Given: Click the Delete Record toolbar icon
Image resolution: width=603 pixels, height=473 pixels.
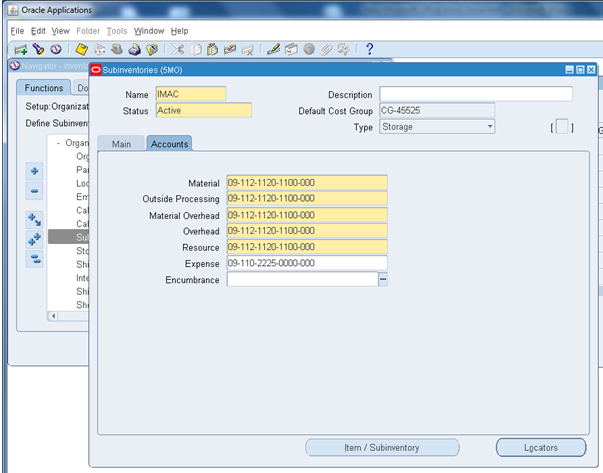Looking at the screenshot, I should [247, 50].
